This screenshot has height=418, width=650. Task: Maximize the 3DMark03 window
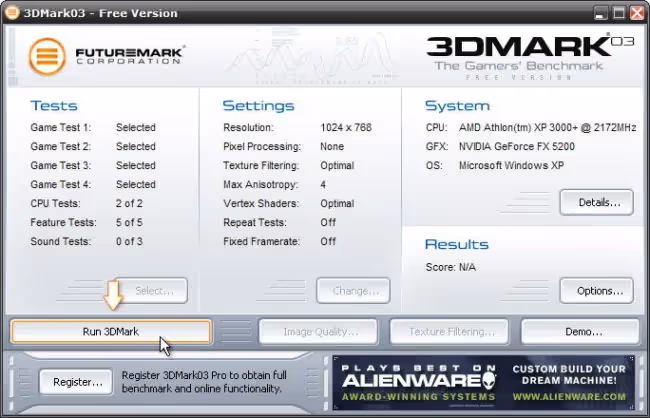tap(619, 13)
